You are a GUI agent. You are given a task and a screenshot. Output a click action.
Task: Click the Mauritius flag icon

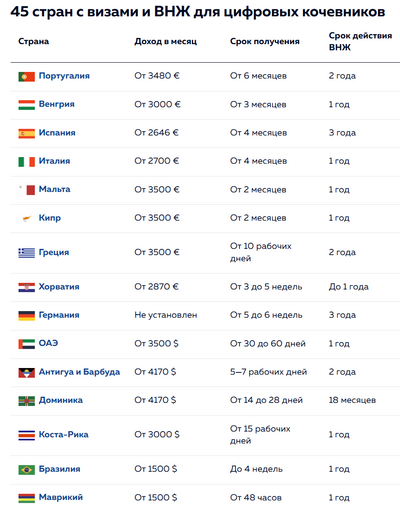click(27, 498)
